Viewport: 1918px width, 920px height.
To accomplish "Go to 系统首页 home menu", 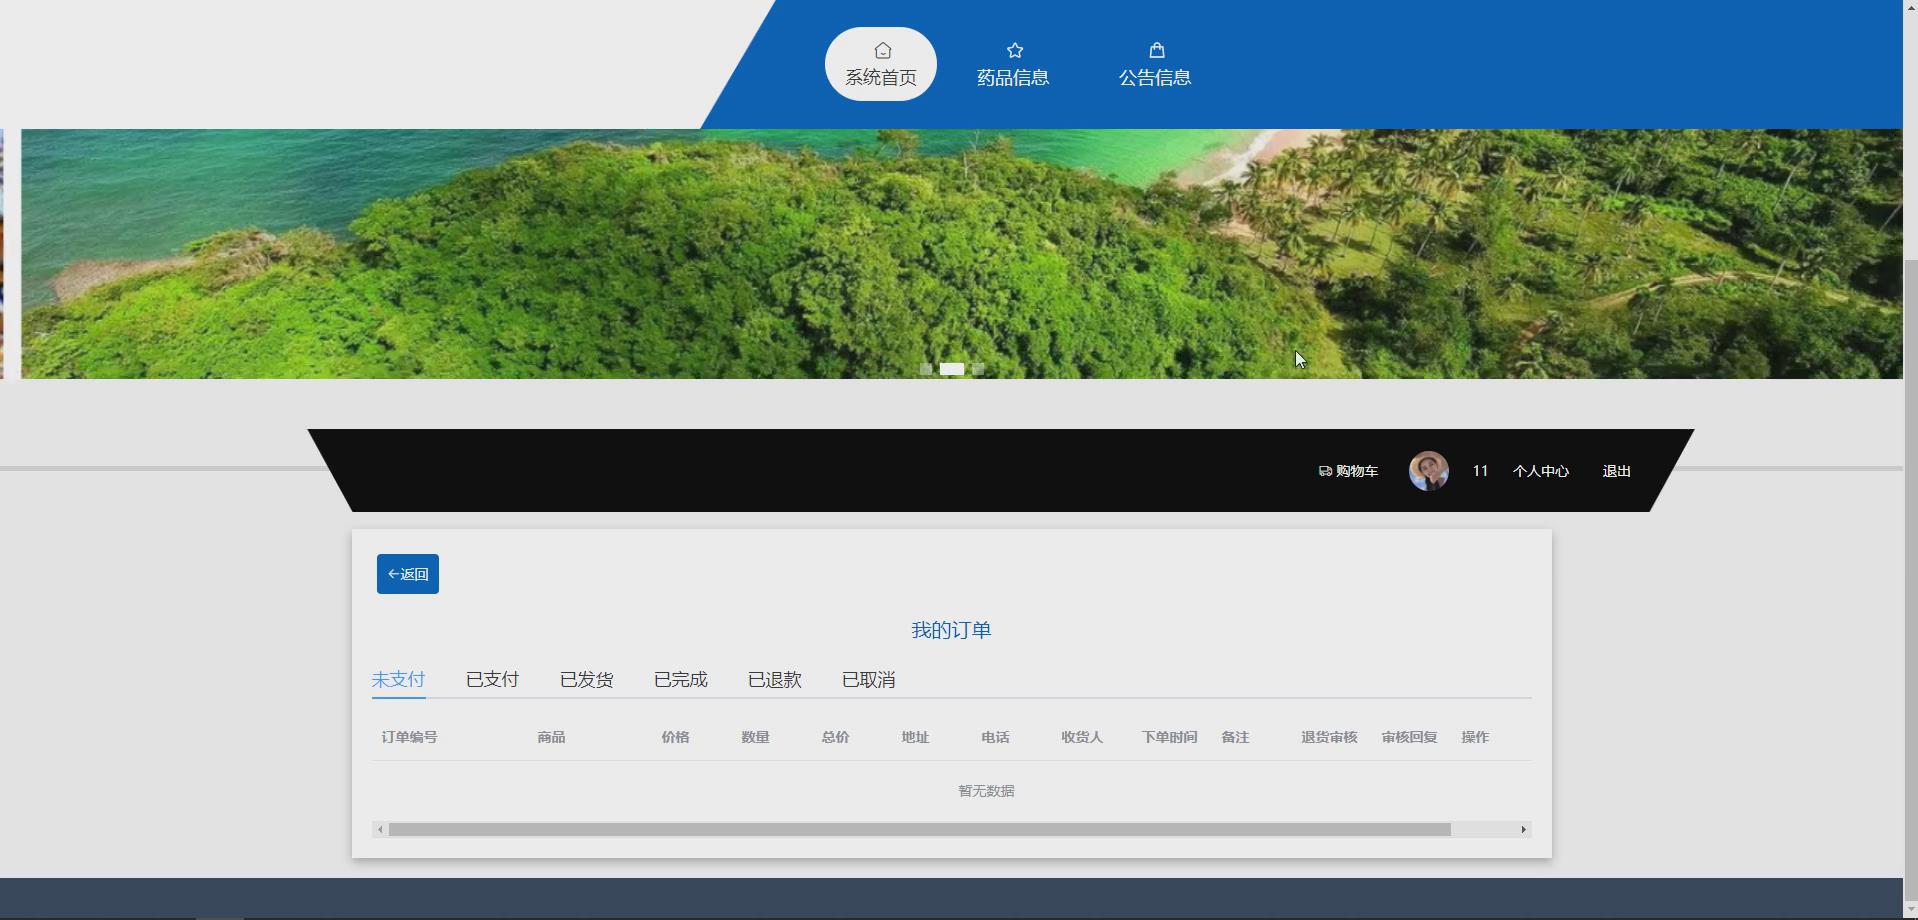I will [881, 64].
